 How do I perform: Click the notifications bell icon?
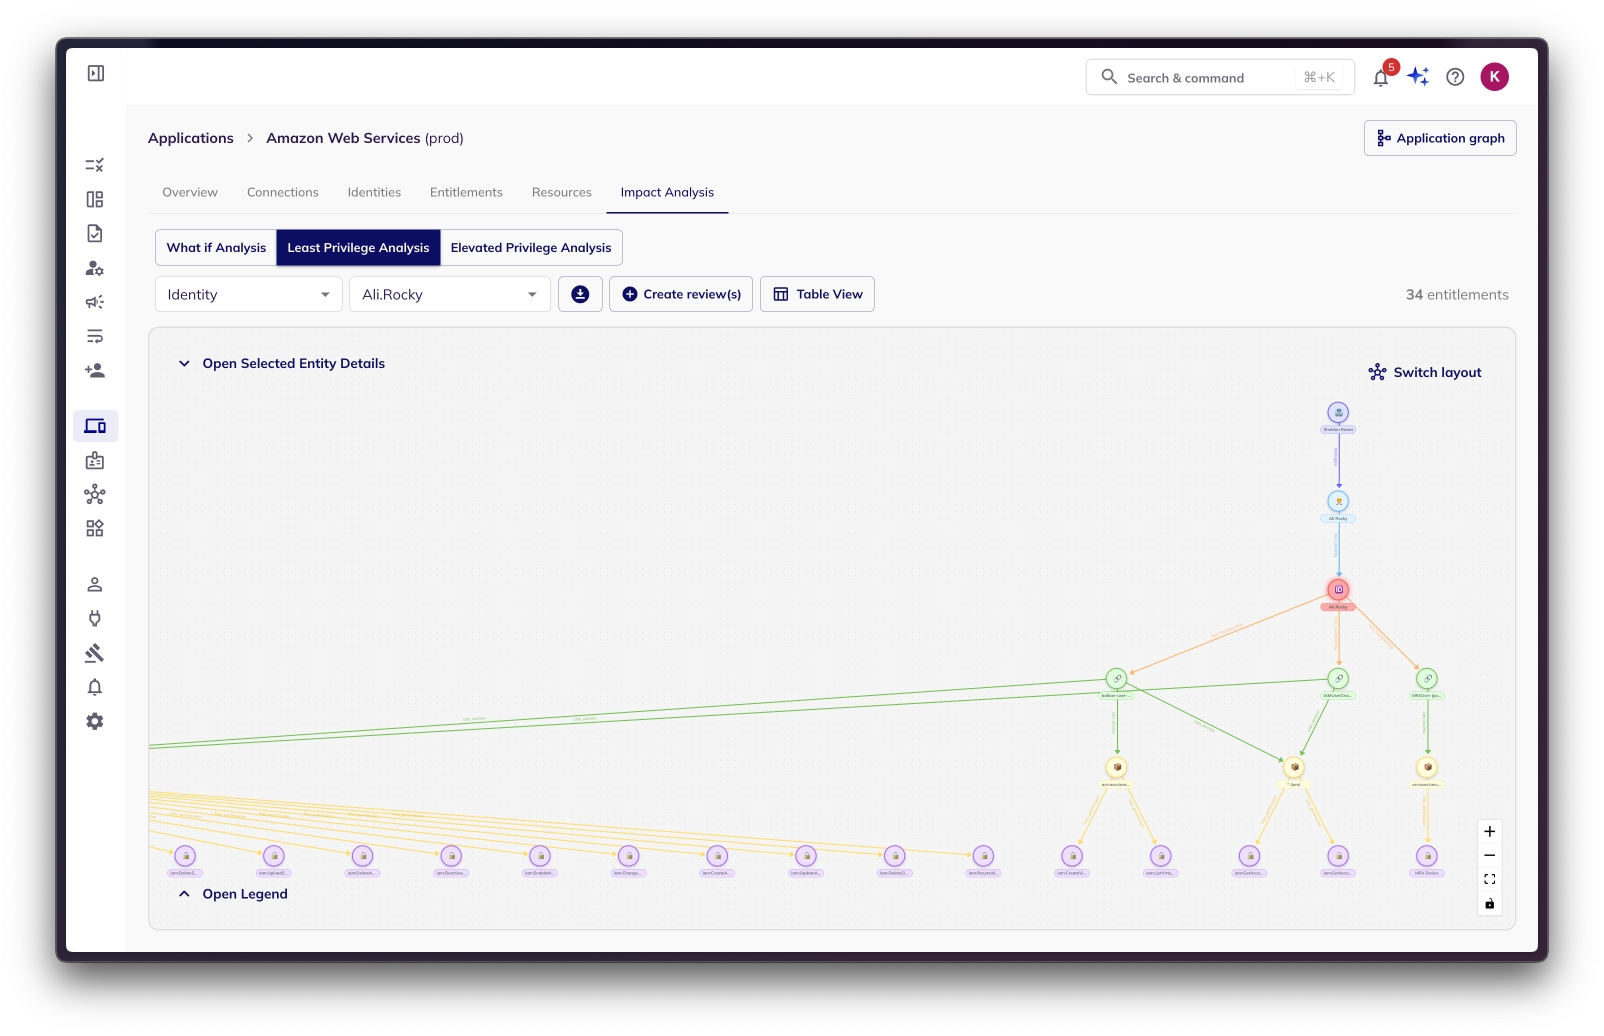[1381, 78]
